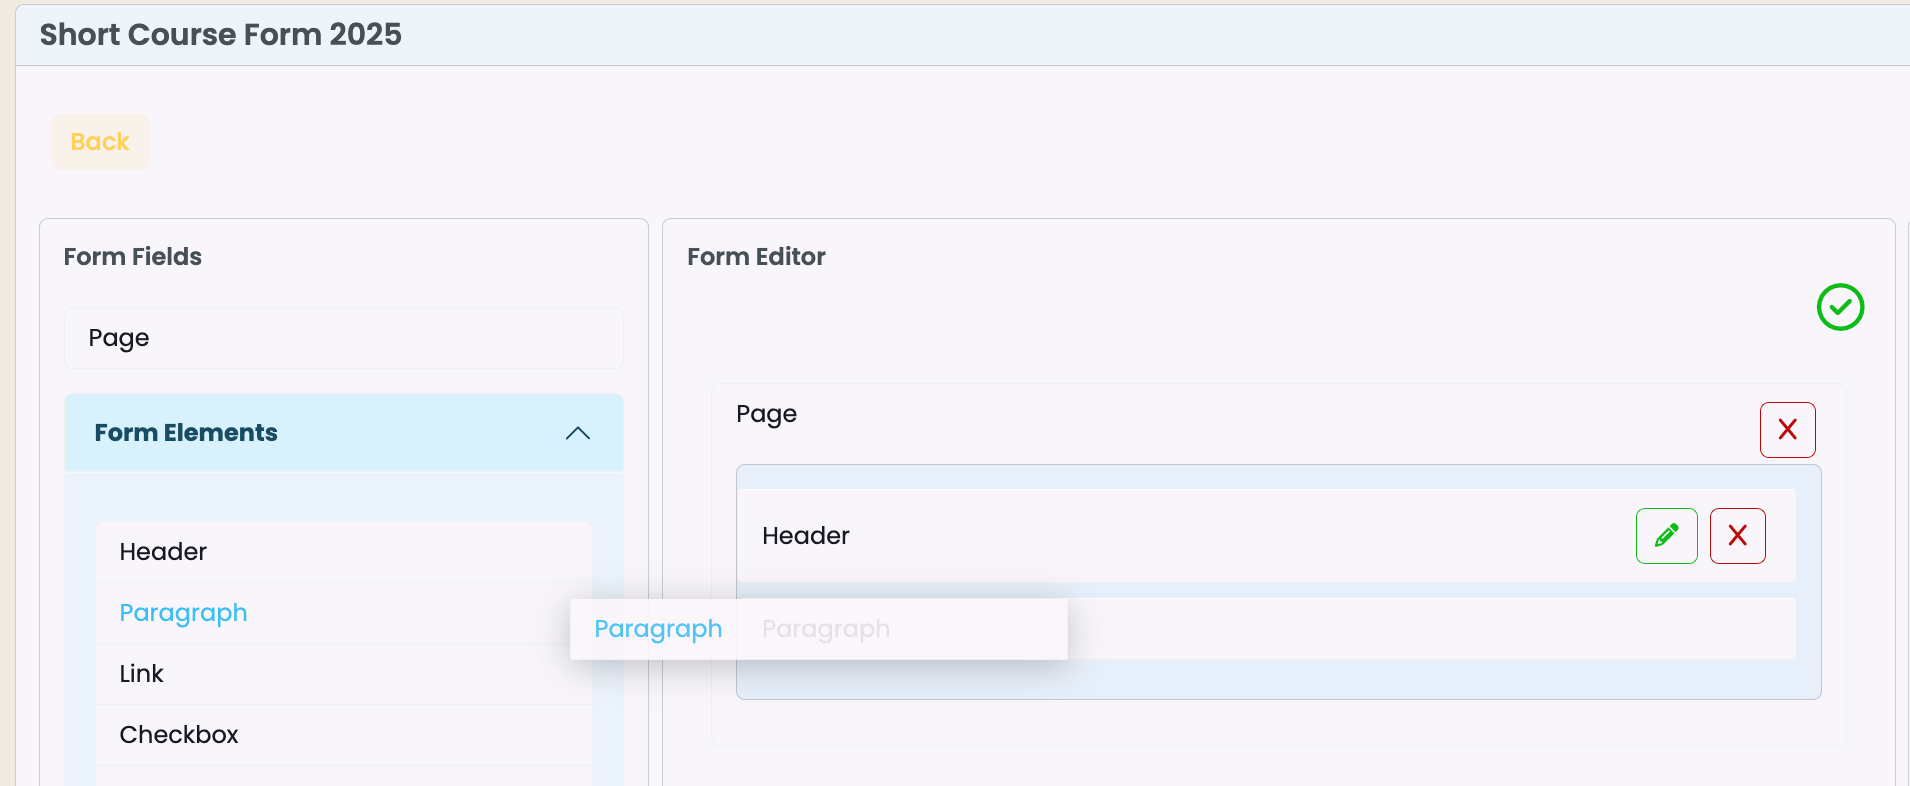Click the Form Fields heading
The height and width of the screenshot is (786, 1910).
pos(133,257)
